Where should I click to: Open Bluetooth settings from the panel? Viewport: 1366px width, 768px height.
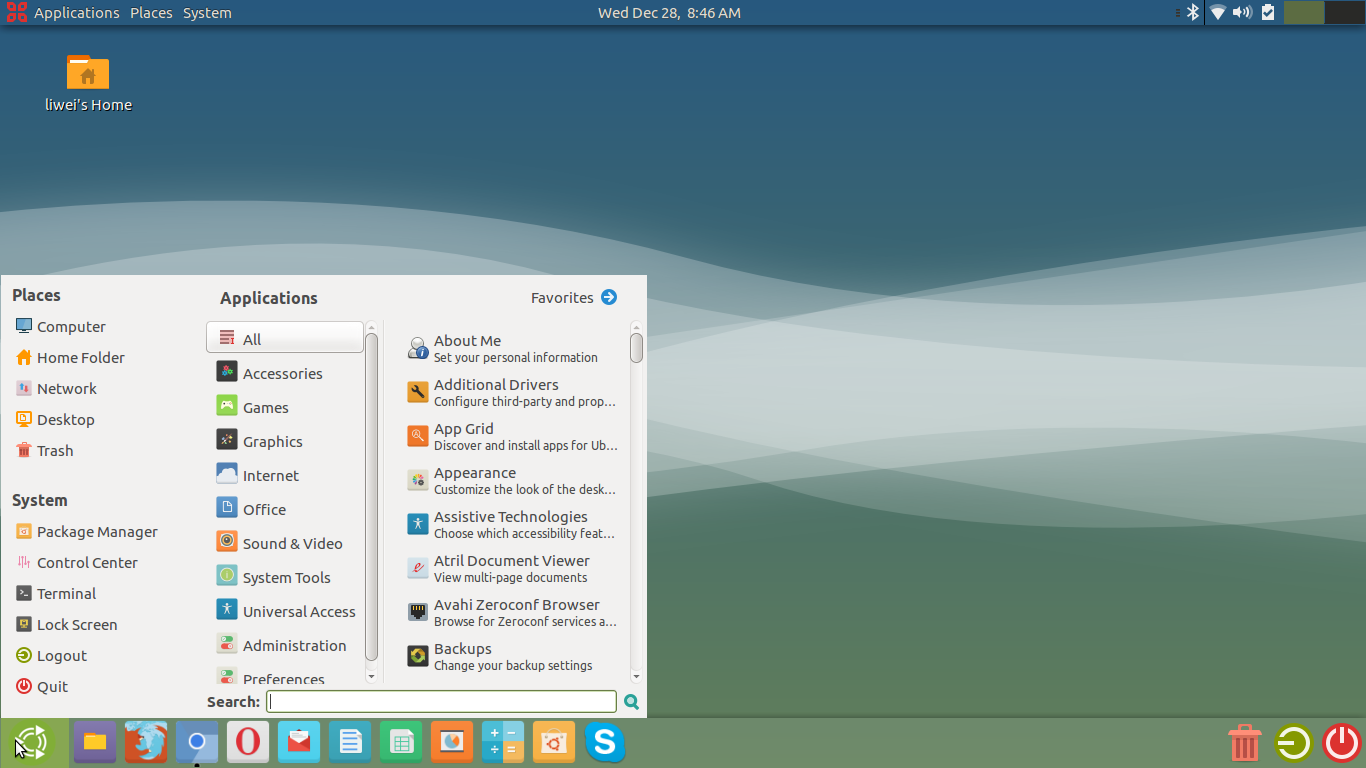coord(1194,12)
